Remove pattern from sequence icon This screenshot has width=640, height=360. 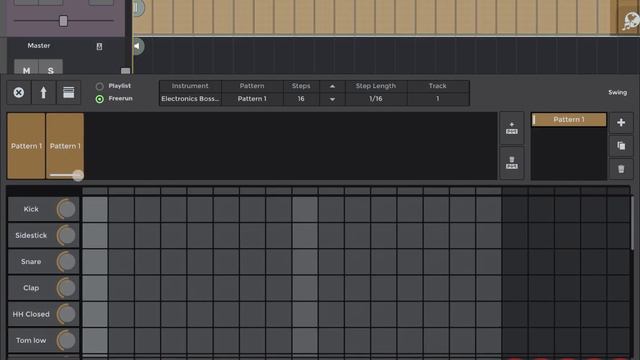click(x=512, y=163)
